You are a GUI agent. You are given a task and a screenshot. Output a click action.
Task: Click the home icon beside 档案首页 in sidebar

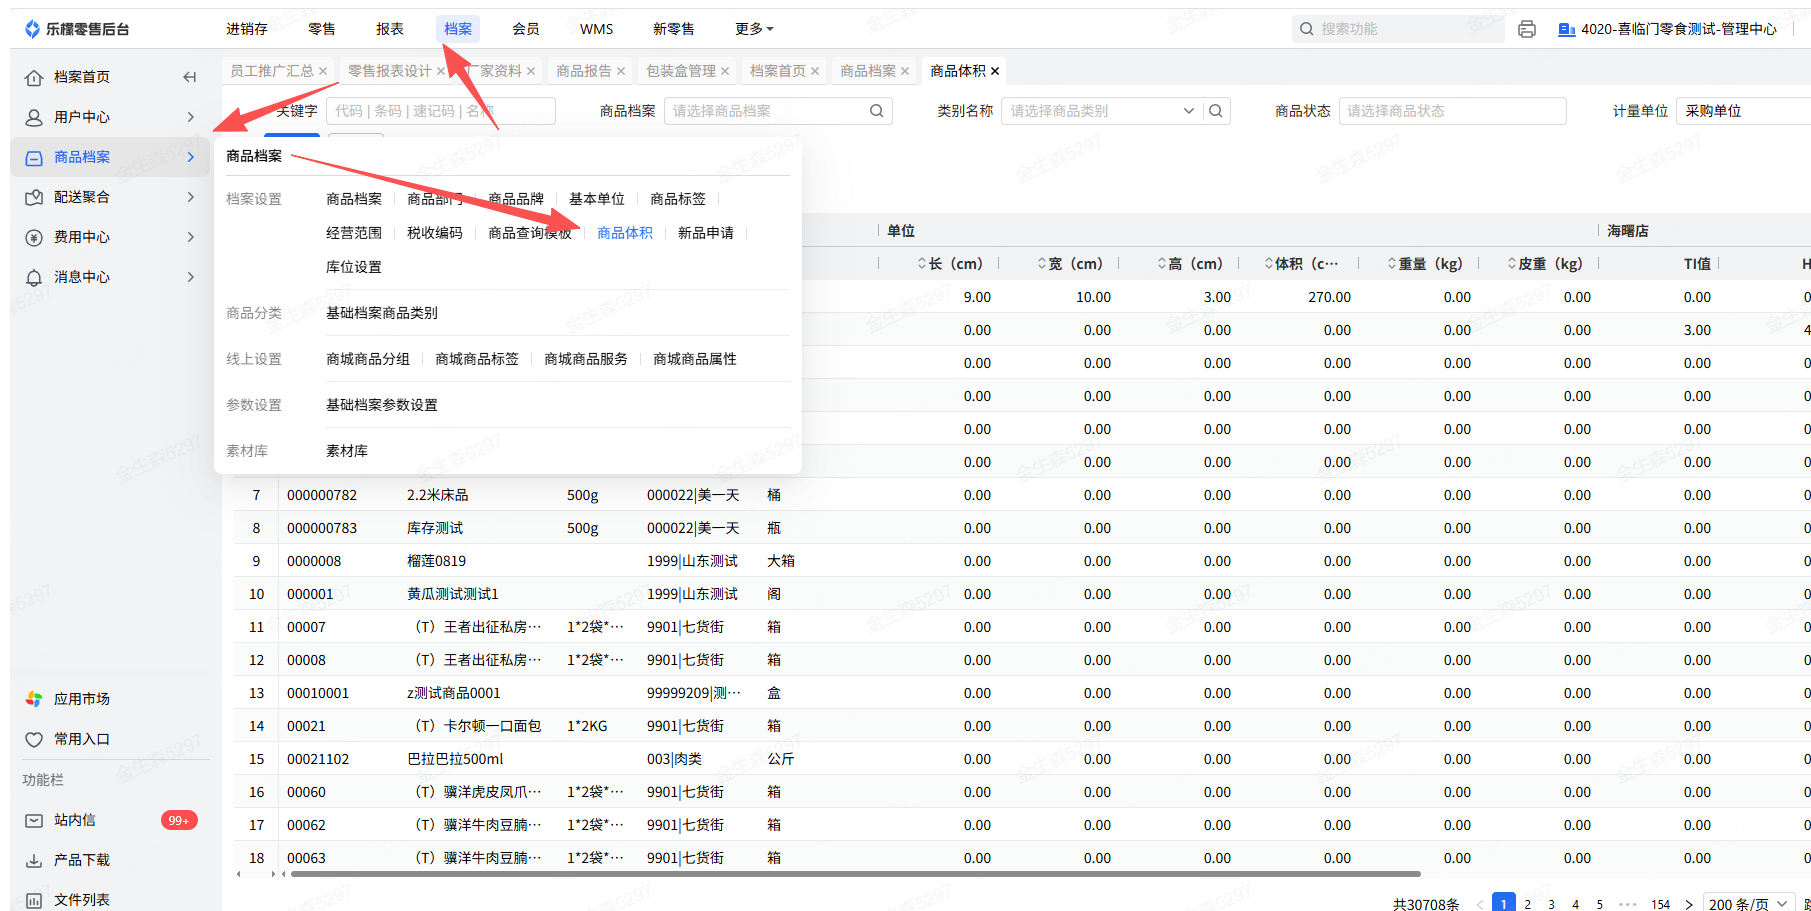pos(34,77)
